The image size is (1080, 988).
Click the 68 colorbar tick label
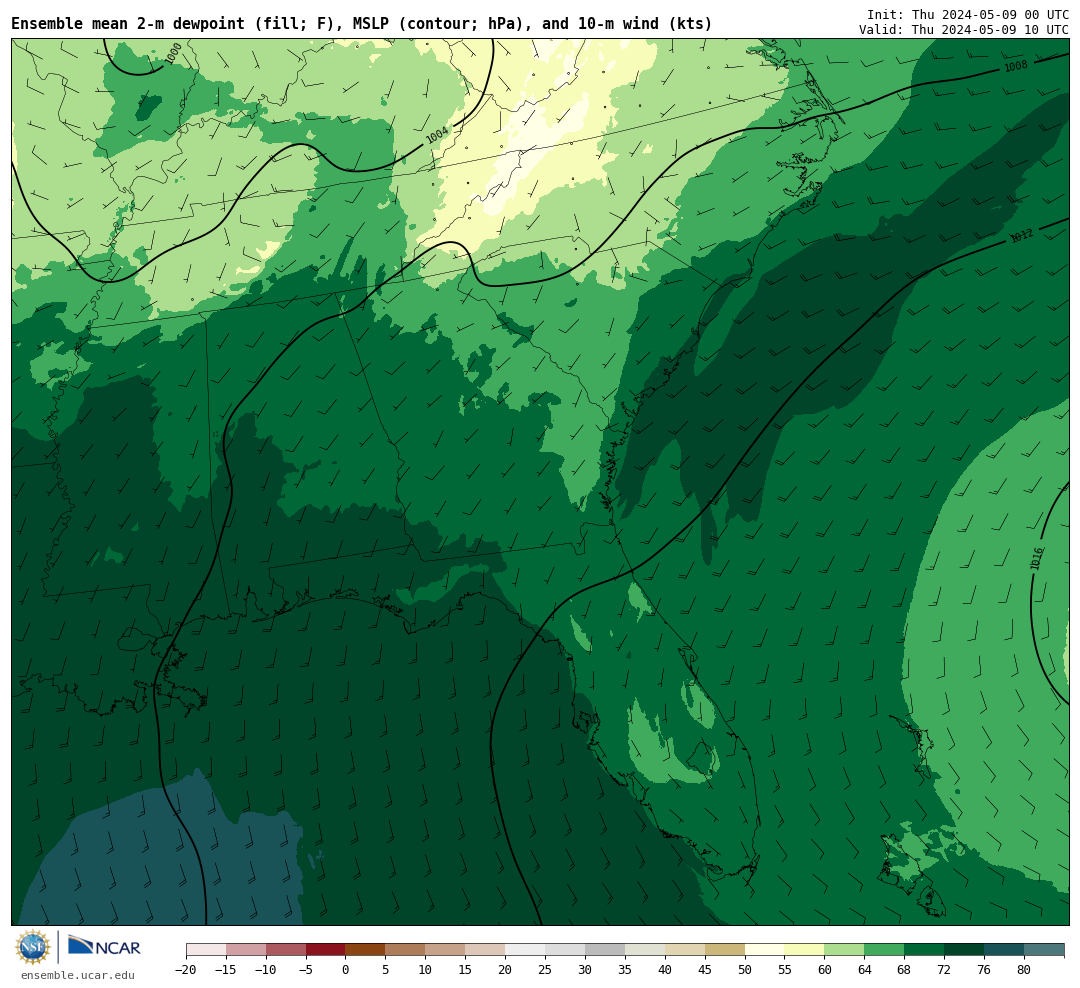click(x=905, y=970)
